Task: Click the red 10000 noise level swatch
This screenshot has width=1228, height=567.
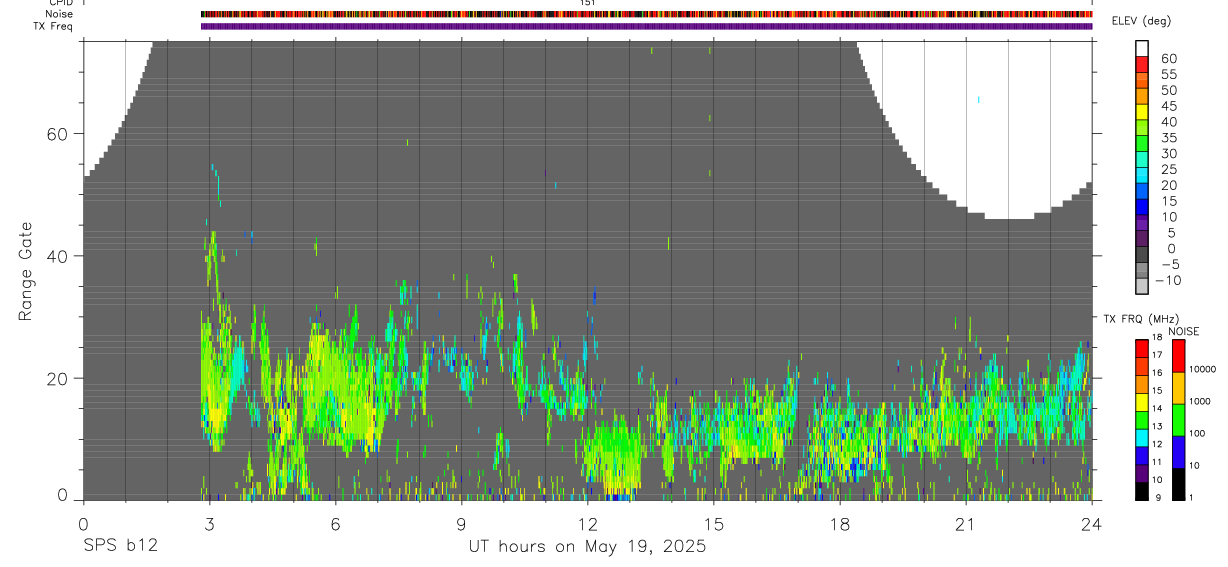Action: 1178,356
